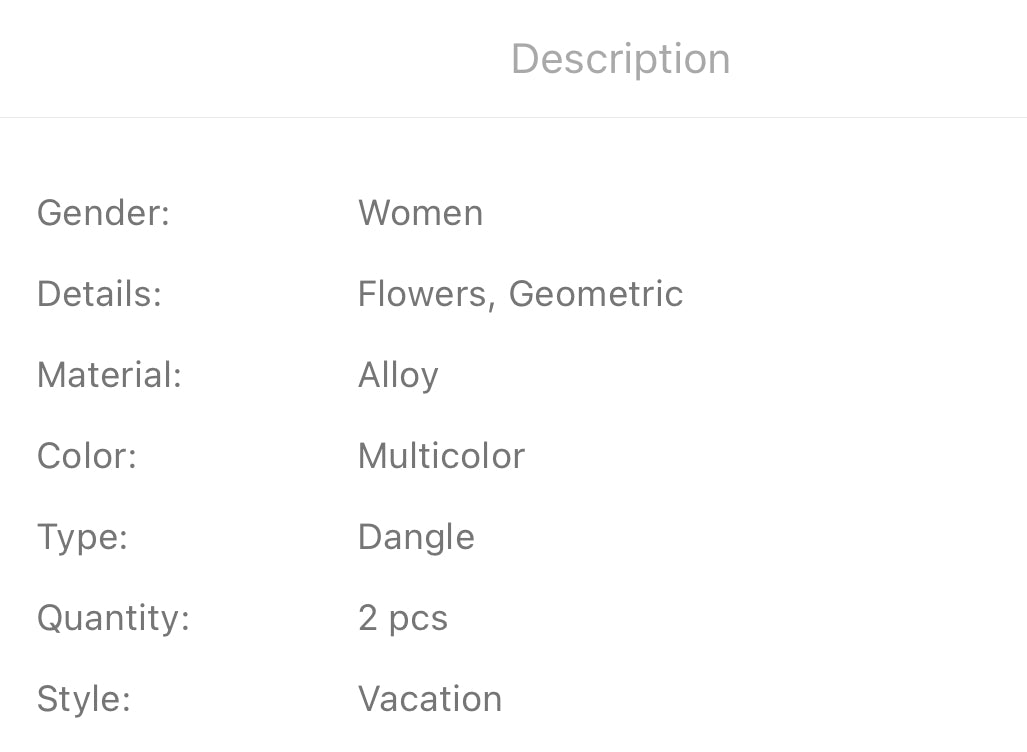Click the Type field label

click(x=82, y=537)
